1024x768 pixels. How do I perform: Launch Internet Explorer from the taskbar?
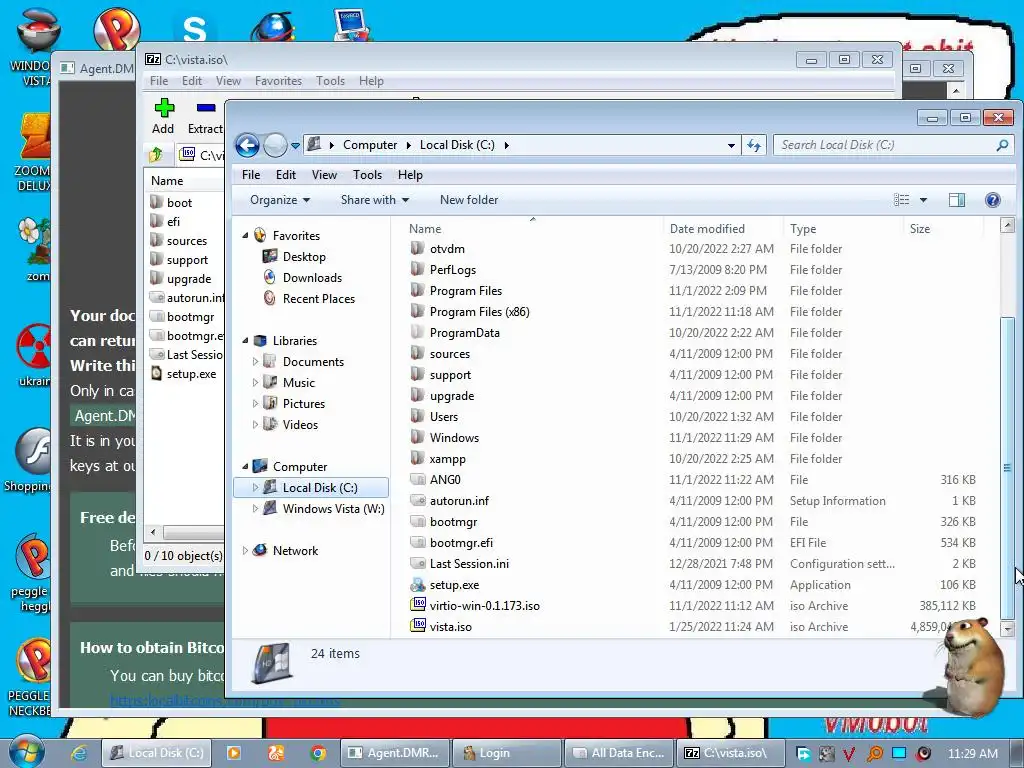pyautogui.click(x=78, y=753)
